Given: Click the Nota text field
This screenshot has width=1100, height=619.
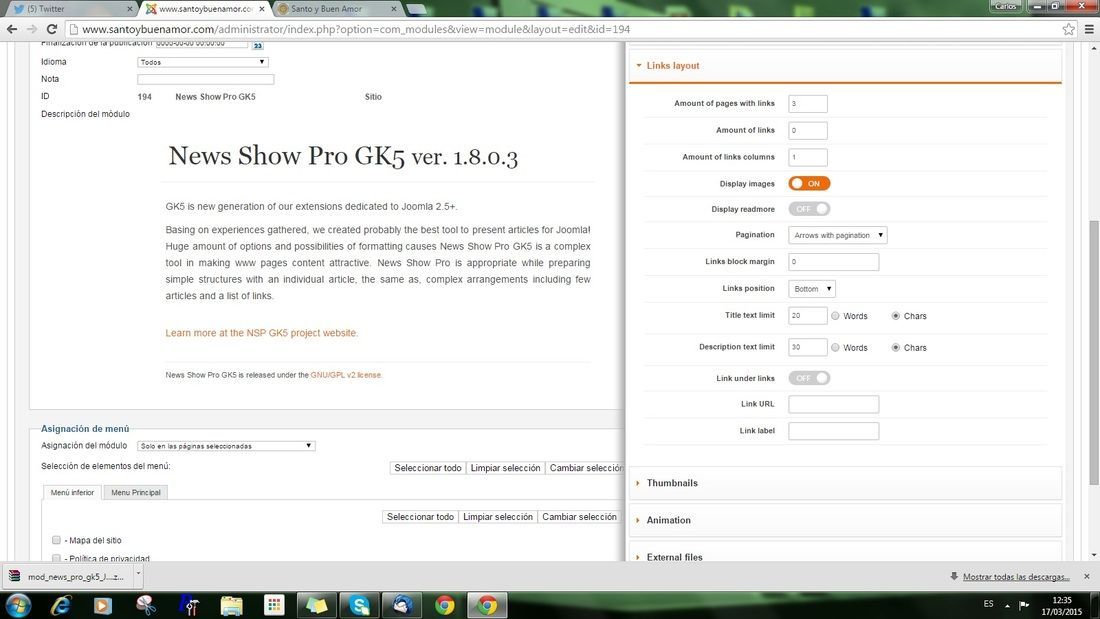Looking at the screenshot, I should click(x=206, y=79).
